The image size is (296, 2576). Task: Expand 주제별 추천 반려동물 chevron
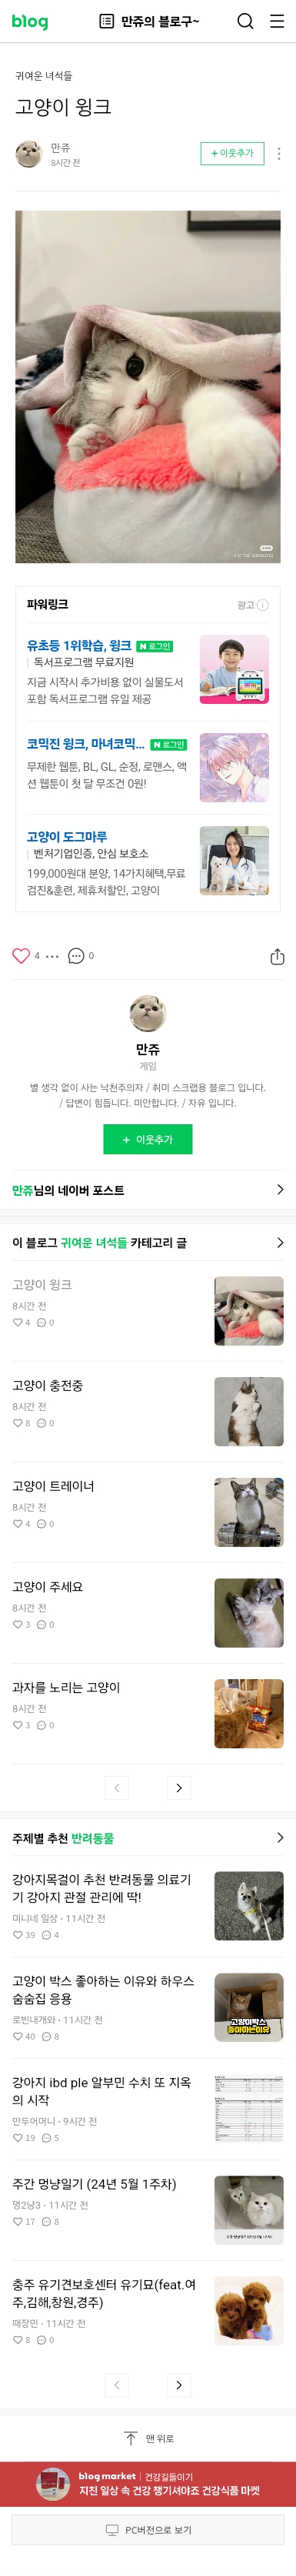280,1837
